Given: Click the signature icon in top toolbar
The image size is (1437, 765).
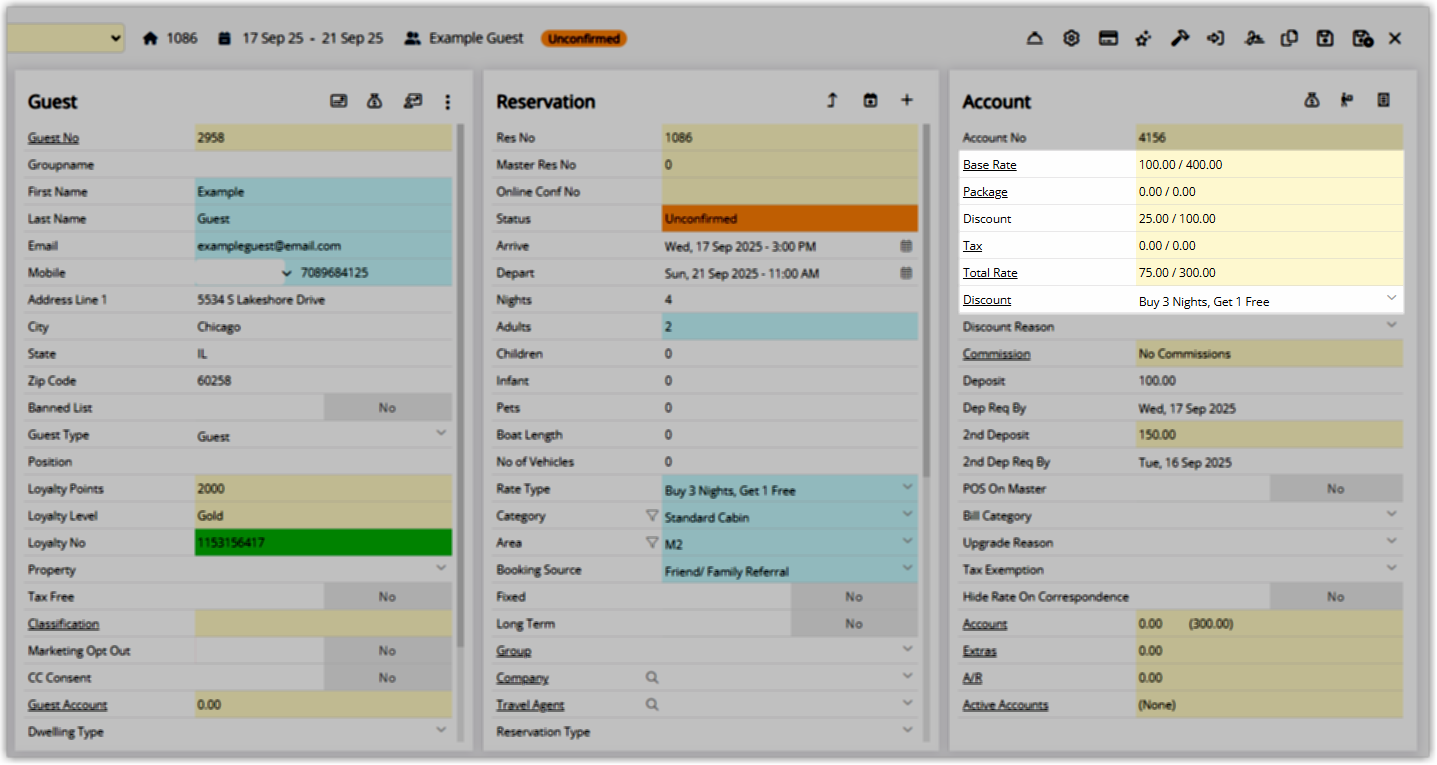Looking at the screenshot, I should click(1254, 38).
